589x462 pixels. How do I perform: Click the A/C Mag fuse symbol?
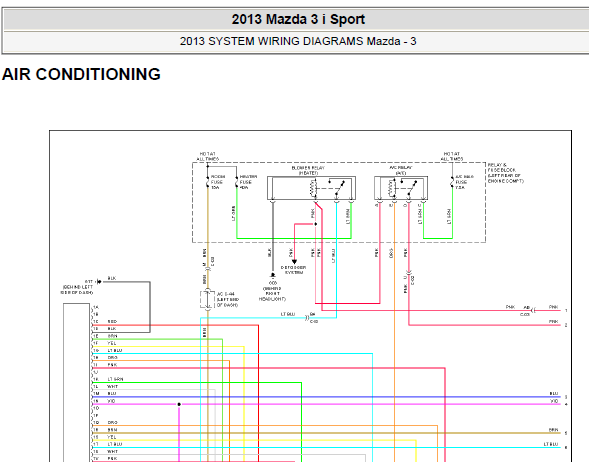452,182
